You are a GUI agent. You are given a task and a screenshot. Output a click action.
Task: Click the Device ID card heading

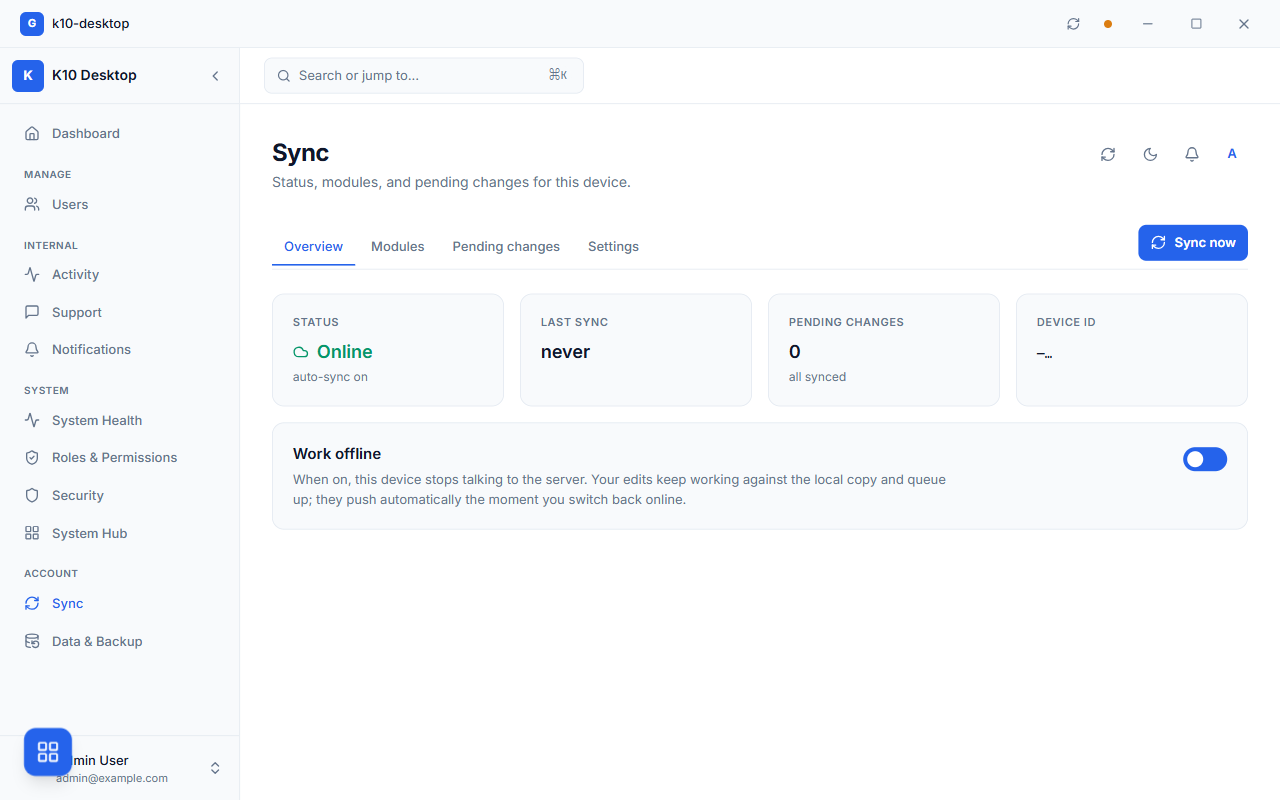1066,322
